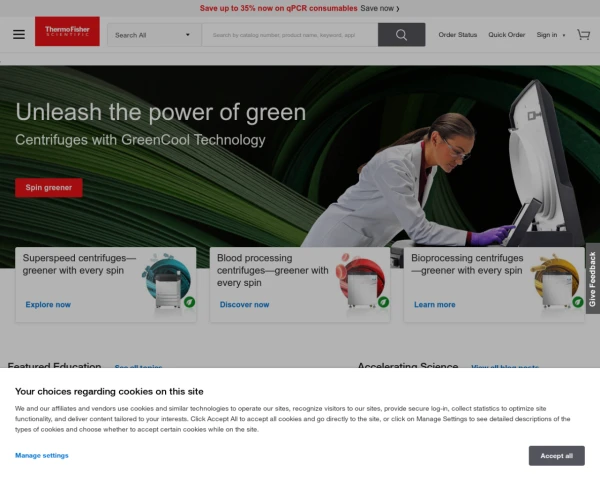Screen dimensions: 600x480
Task: Open the shopping cart icon
Action: tap(584, 35)
